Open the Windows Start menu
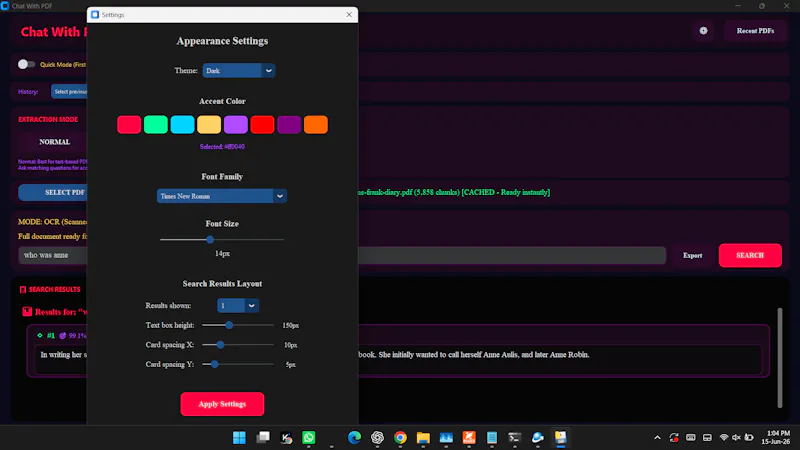This screenshot has height=450, width=800. (239, 437)
